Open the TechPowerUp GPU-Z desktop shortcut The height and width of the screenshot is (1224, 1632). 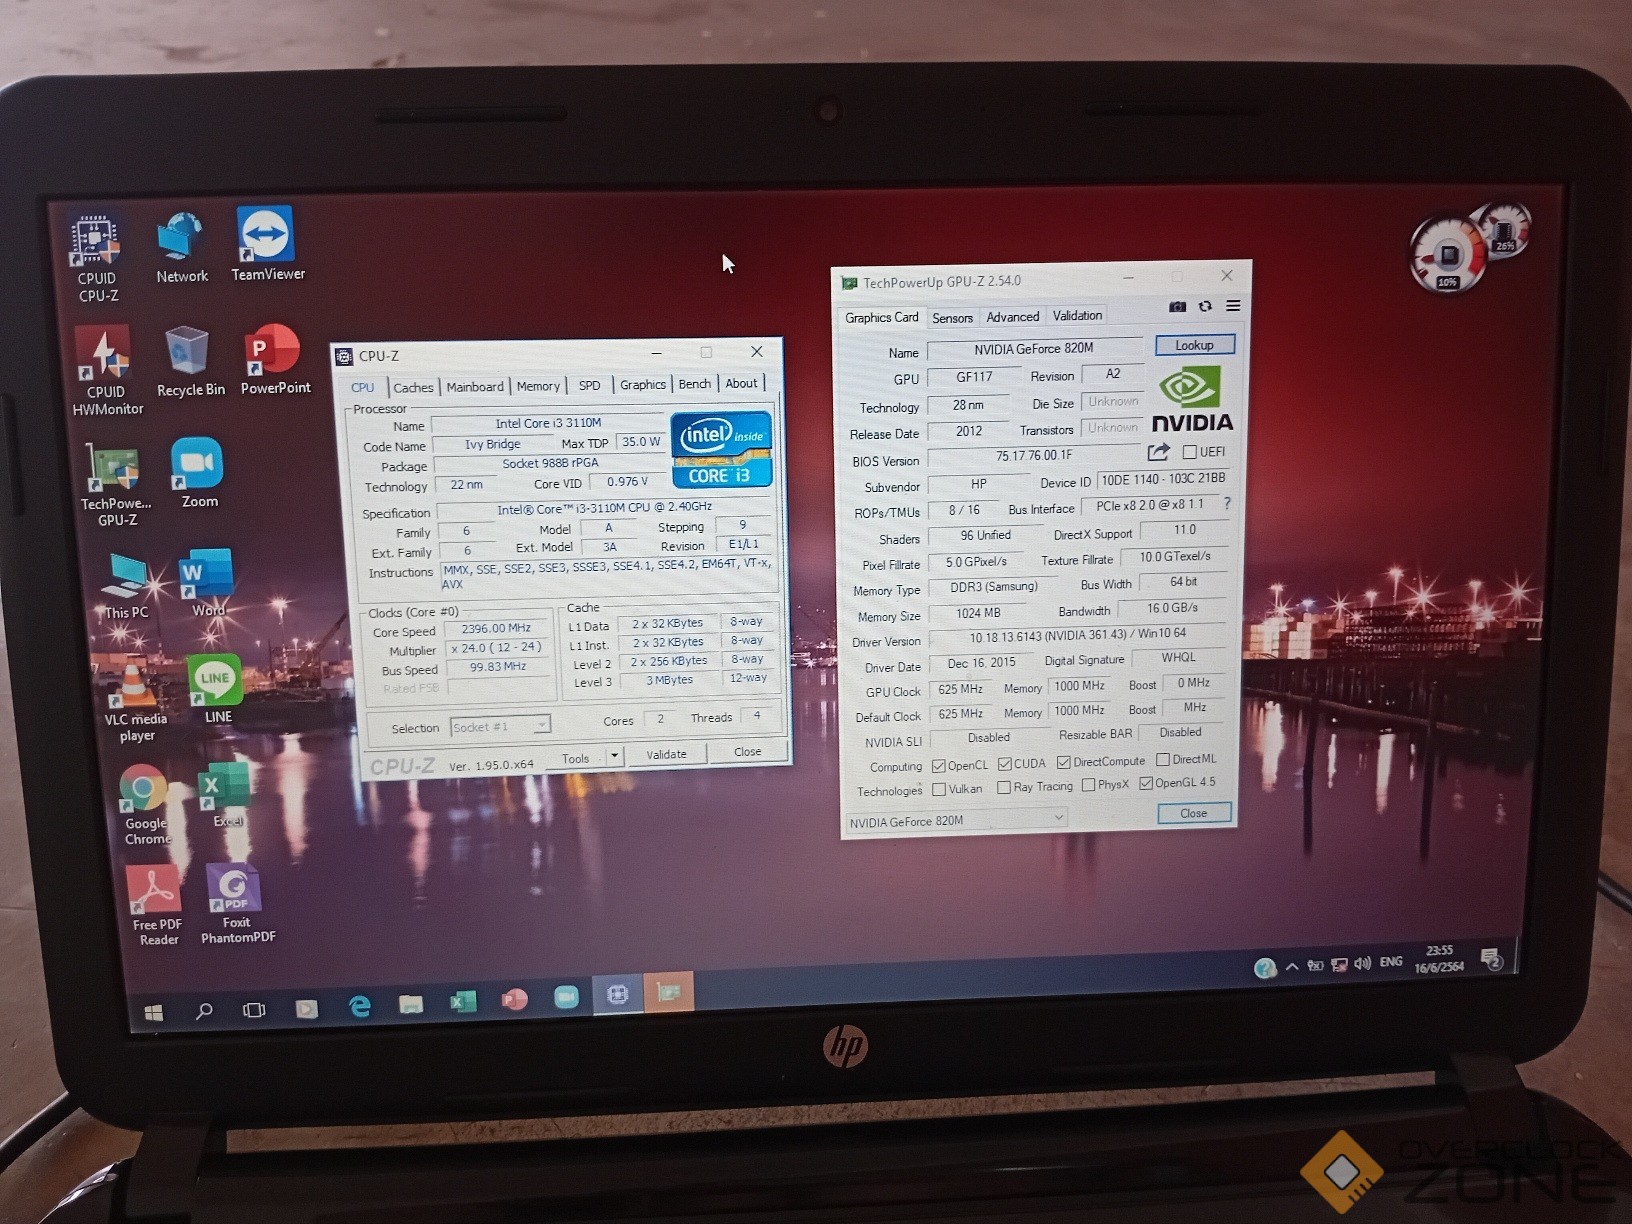[116, 485]
